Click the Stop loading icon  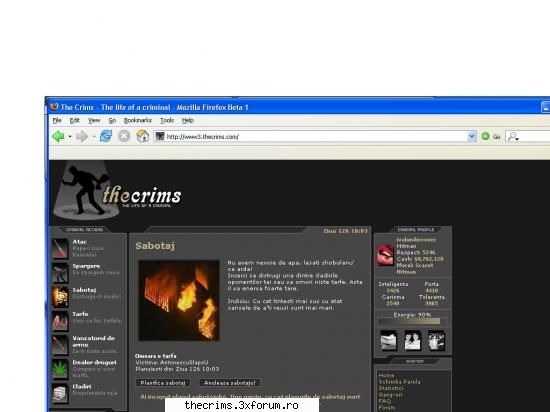pyautogui.click(x=124, y=136)
